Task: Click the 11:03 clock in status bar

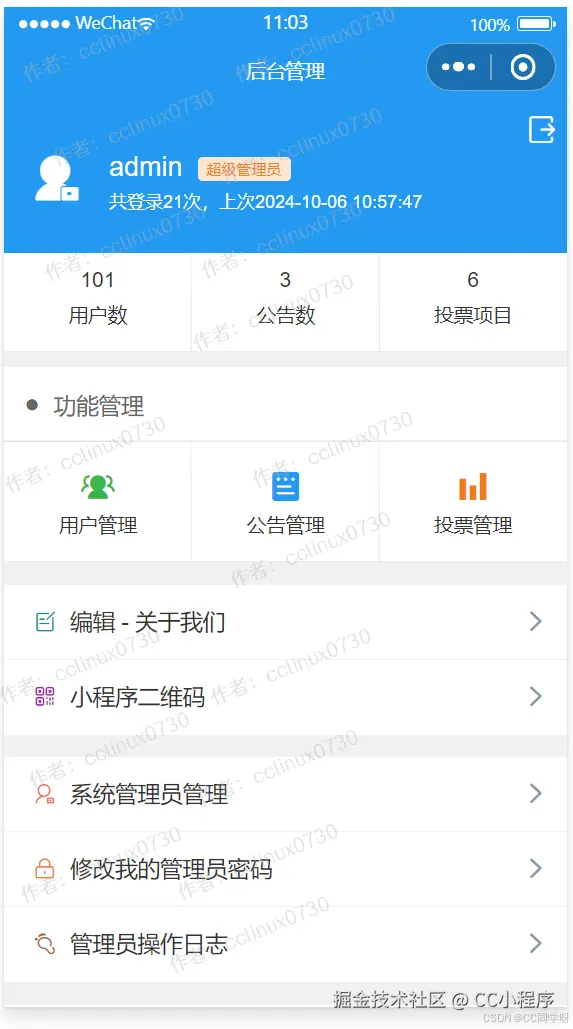Action: [x=286, y=23]
